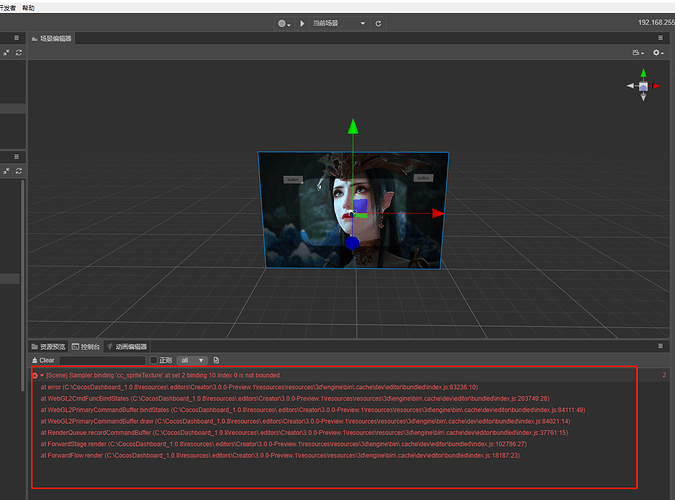Click the red error icon of the log entry
Viewport: 675px width, 500px height.
(x=34, y=376)
